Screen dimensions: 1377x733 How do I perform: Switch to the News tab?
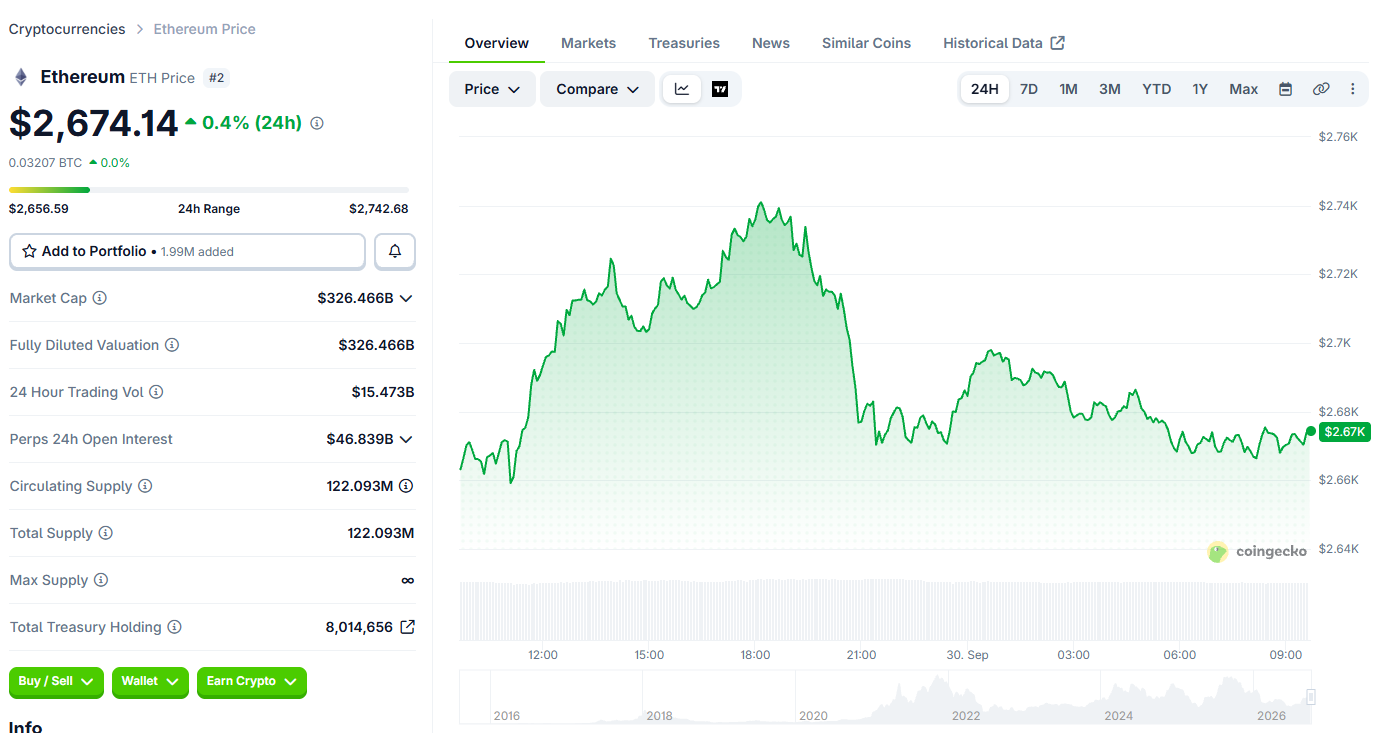point(771,43)
